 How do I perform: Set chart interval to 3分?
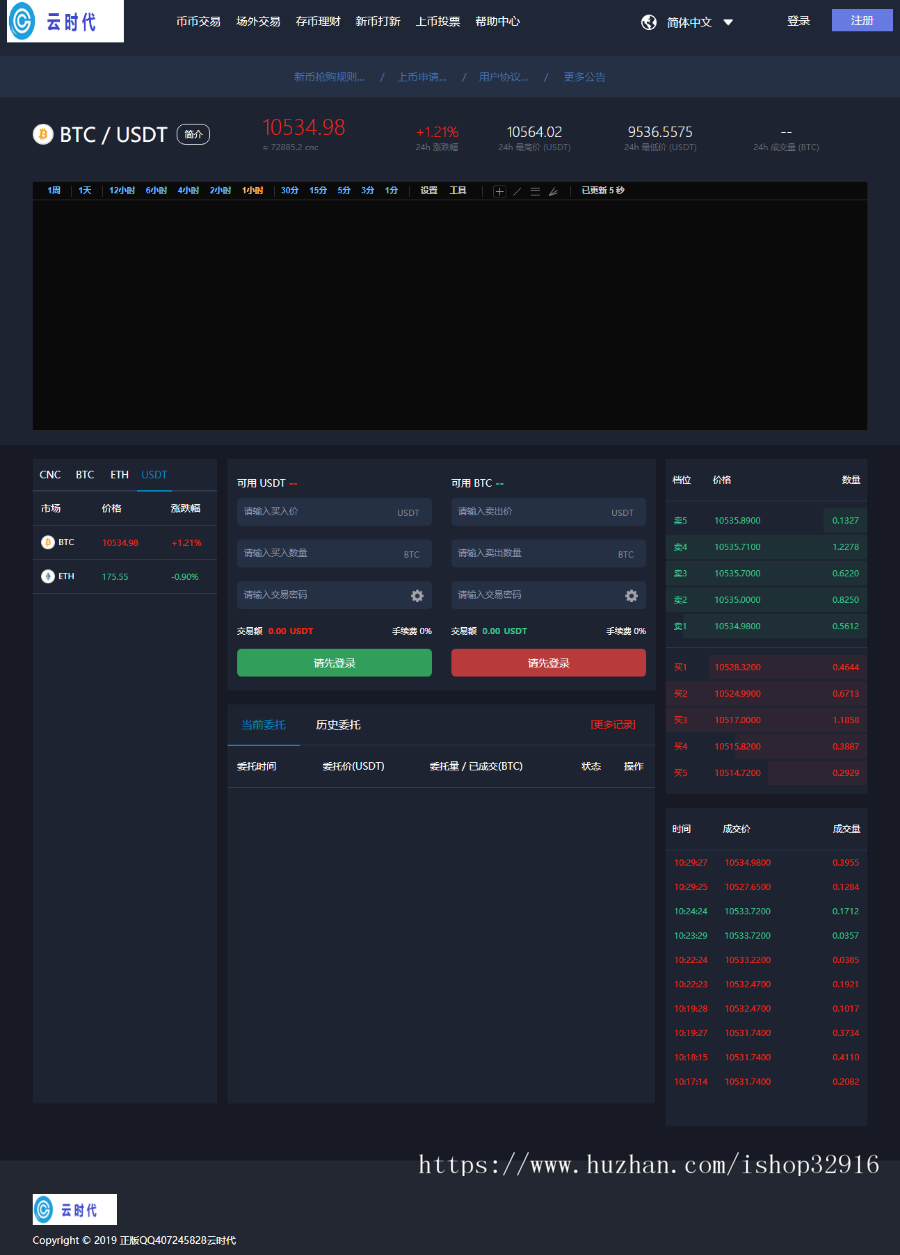coord(368,190)
